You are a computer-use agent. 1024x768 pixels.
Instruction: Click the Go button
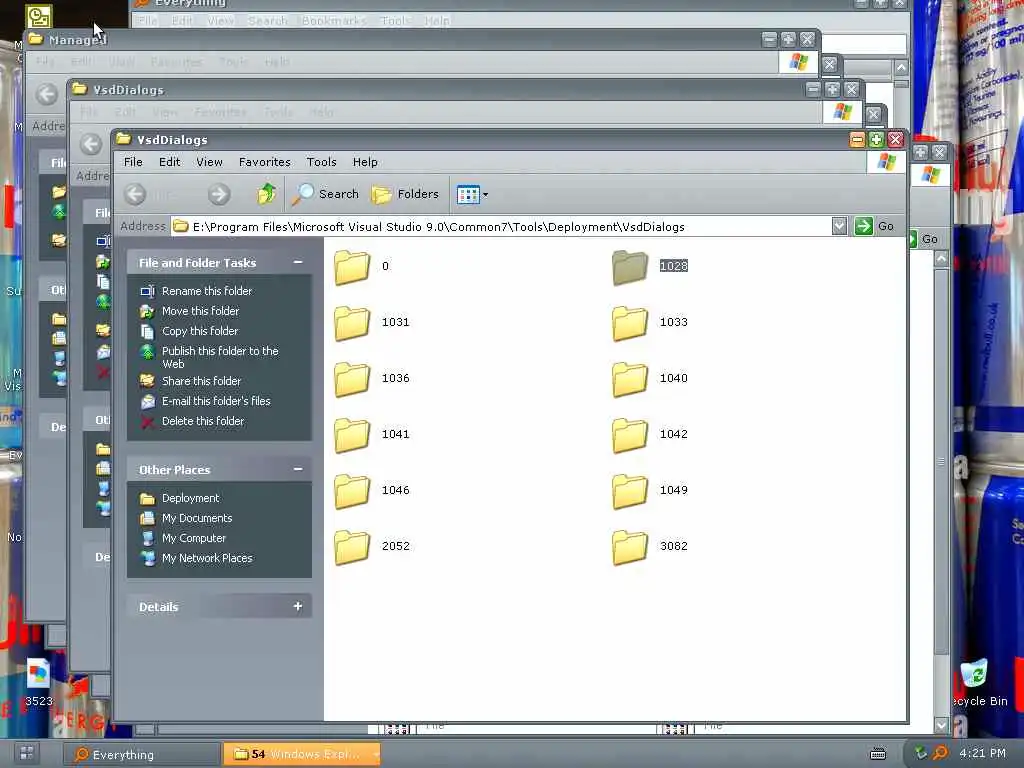874,227
